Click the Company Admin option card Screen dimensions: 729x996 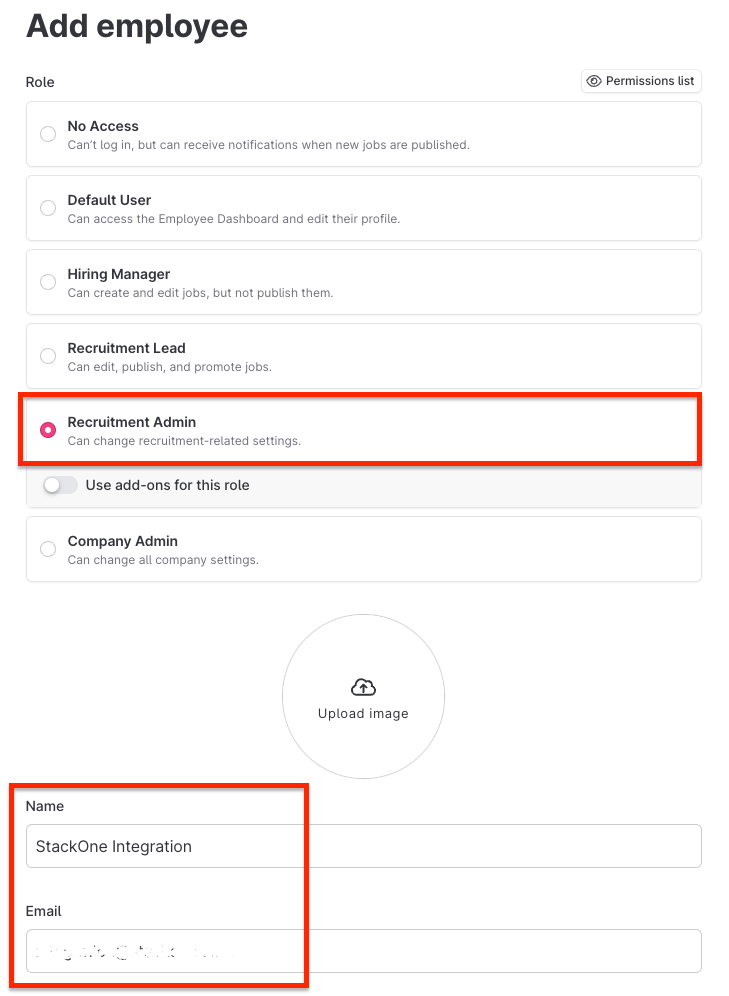[x=363, y=549]
